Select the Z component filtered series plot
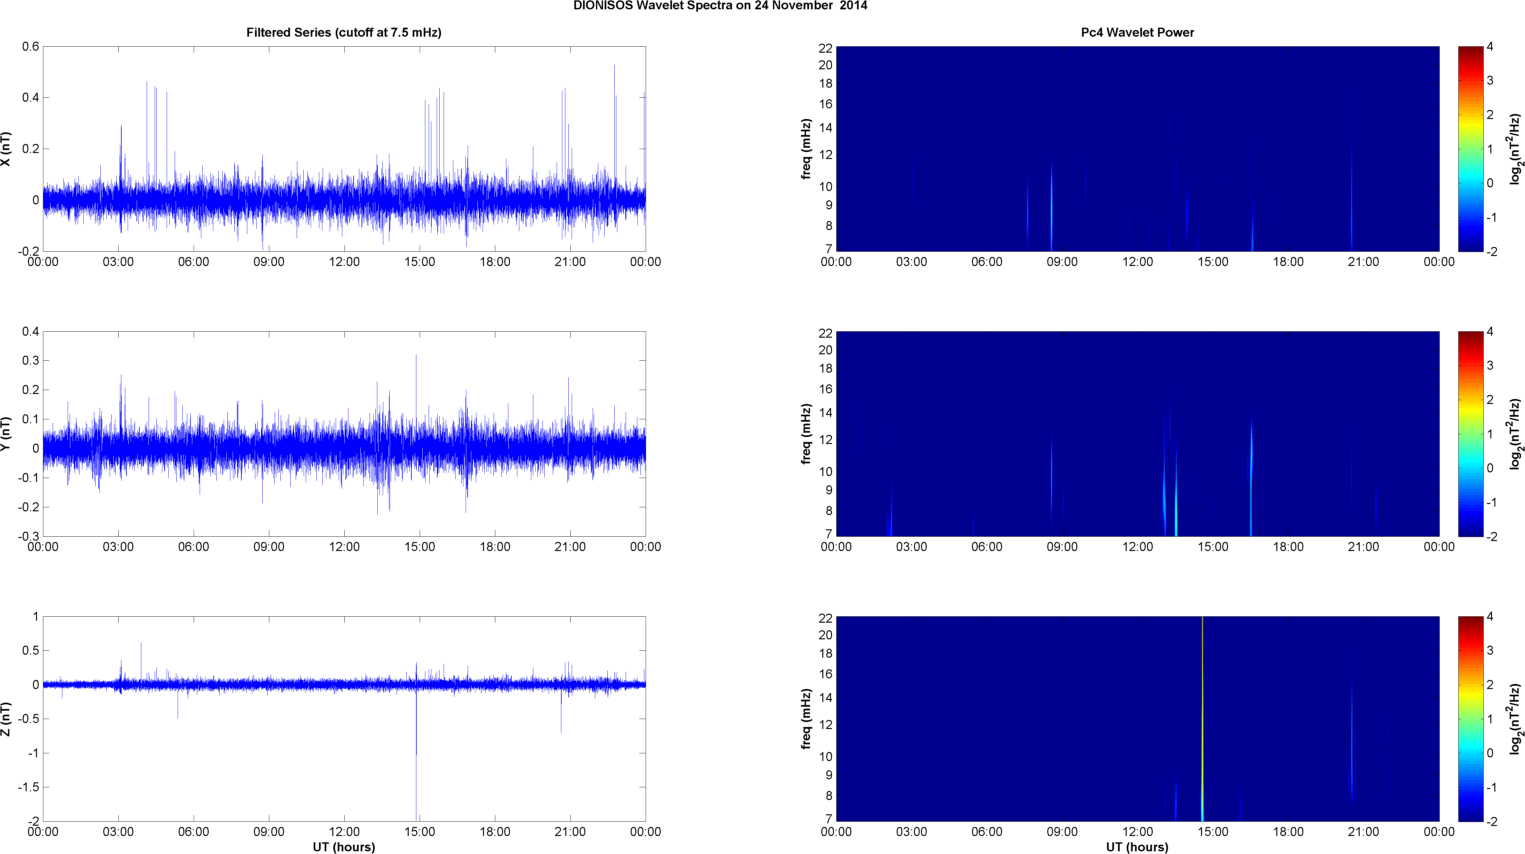The height and width of the screenshot is (854, 1525). pyautogui.click(x=344, y=719)
